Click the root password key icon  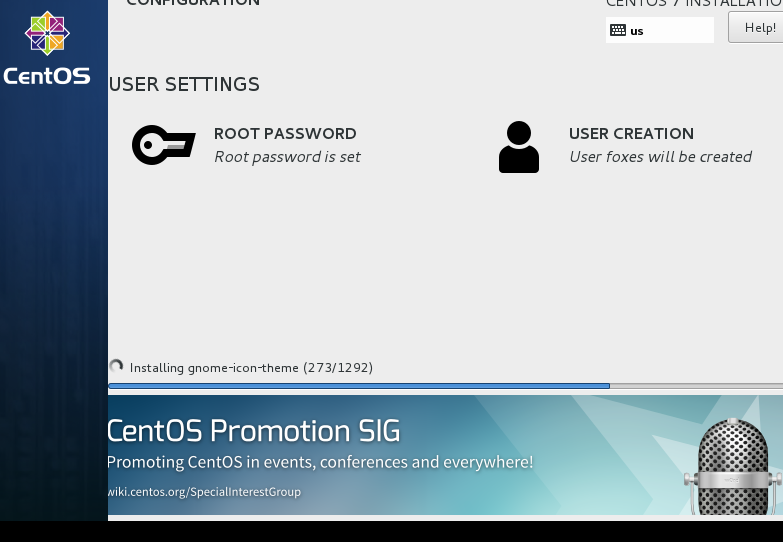tap(164, 145)
